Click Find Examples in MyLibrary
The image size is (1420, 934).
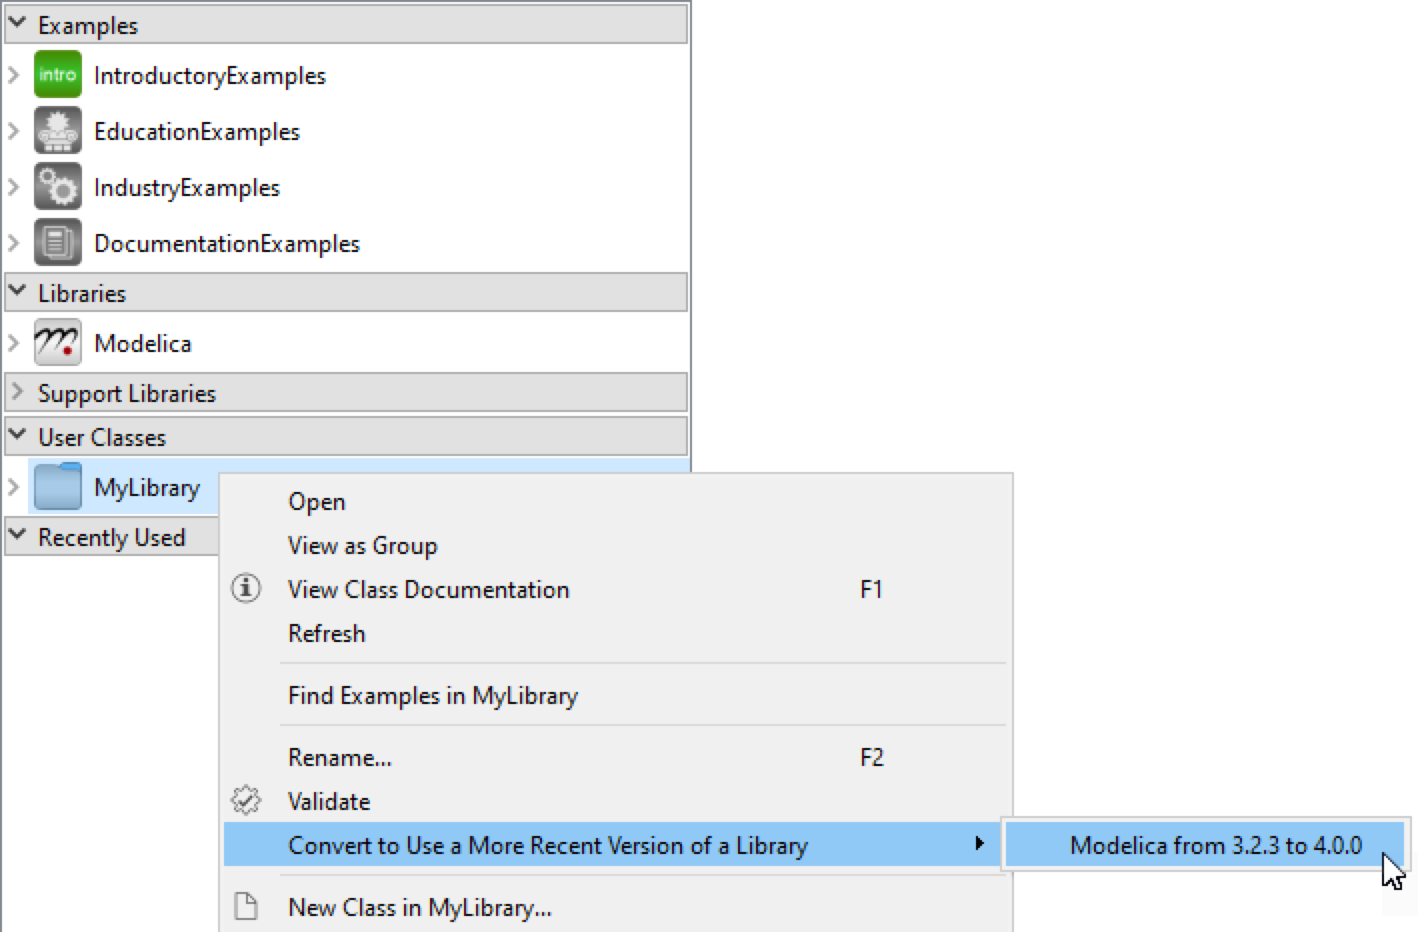point(432,696)
